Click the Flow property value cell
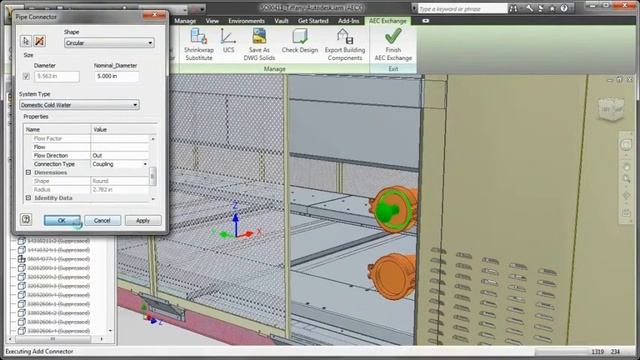This screenshot has height=360, width=640. (119, 147)
